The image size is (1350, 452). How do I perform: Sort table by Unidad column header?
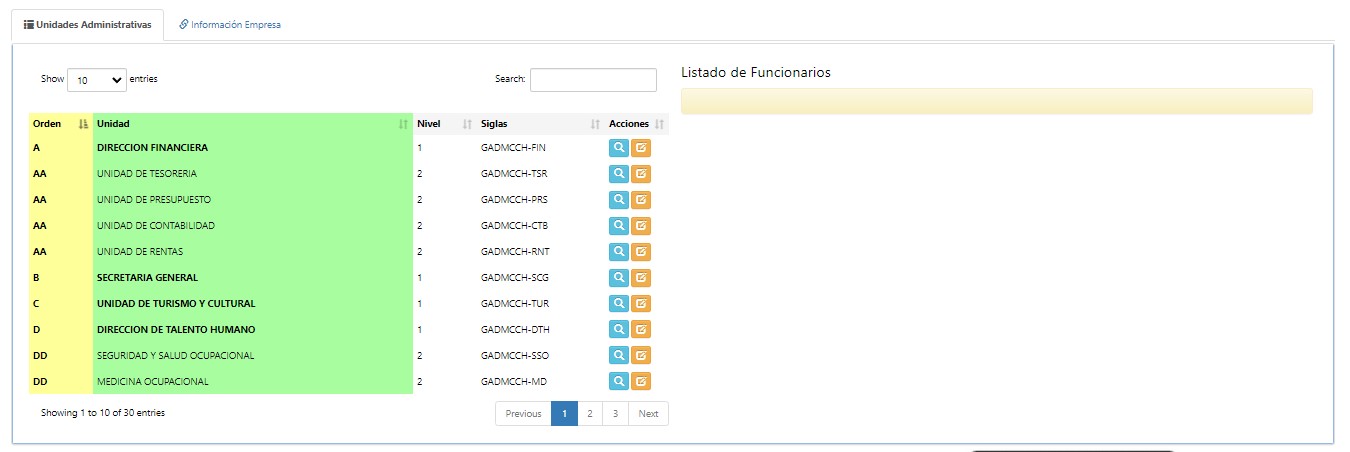(x=252, y=124)
